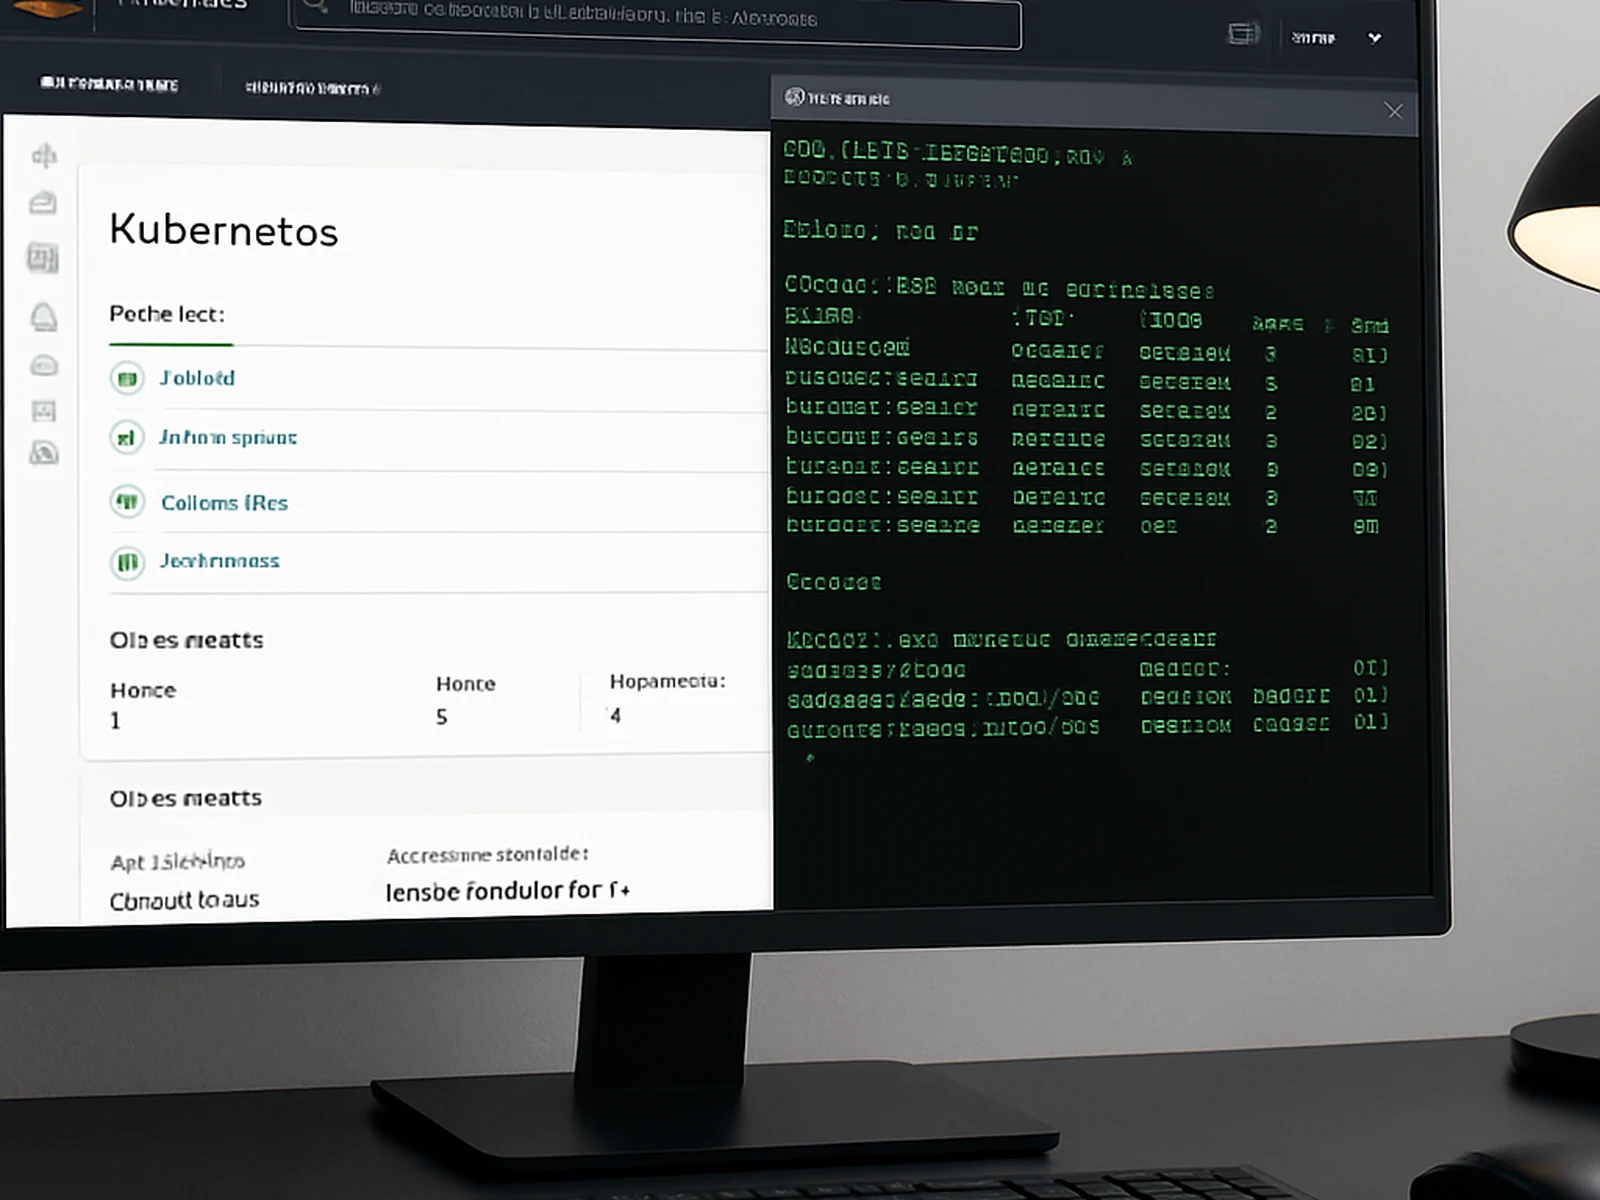Screen dimensions: 1600x1200
Task: Click the bell-shaped icon in the left sidebar
Action: 44,317
